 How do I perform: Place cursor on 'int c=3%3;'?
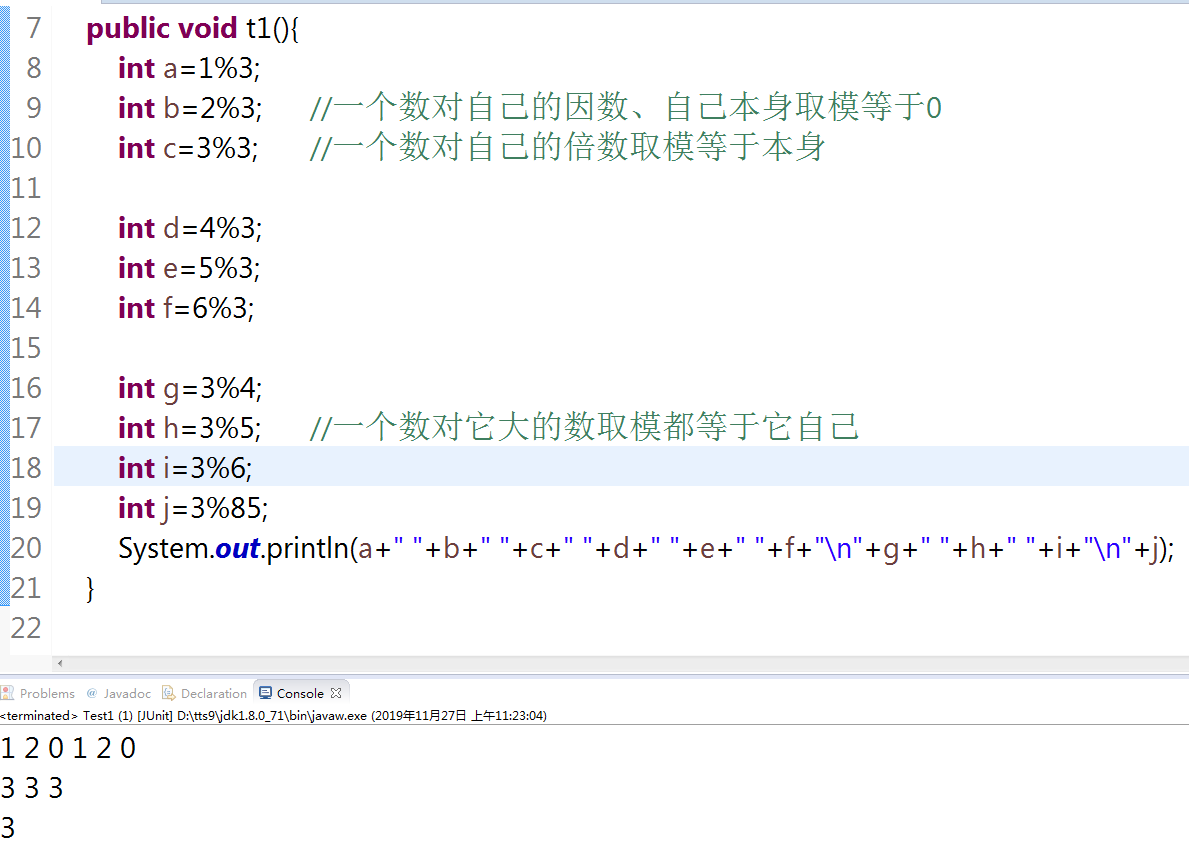[x=188, y=148]
